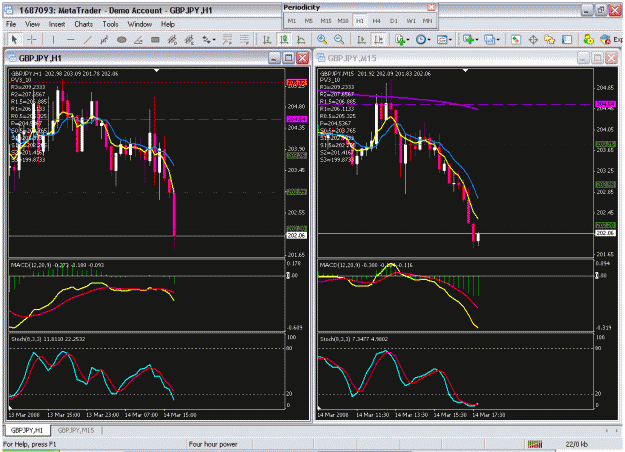
Task: Select the ellipse drawing tool
Action: [x=122, y=39]
